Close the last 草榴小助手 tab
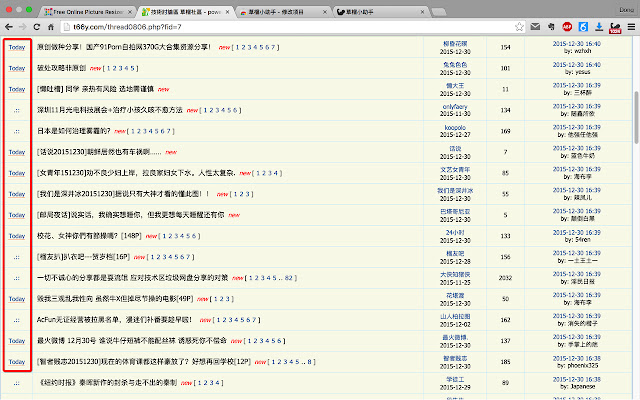The width and height of the screenshot is (640, 400). (422, 12)
